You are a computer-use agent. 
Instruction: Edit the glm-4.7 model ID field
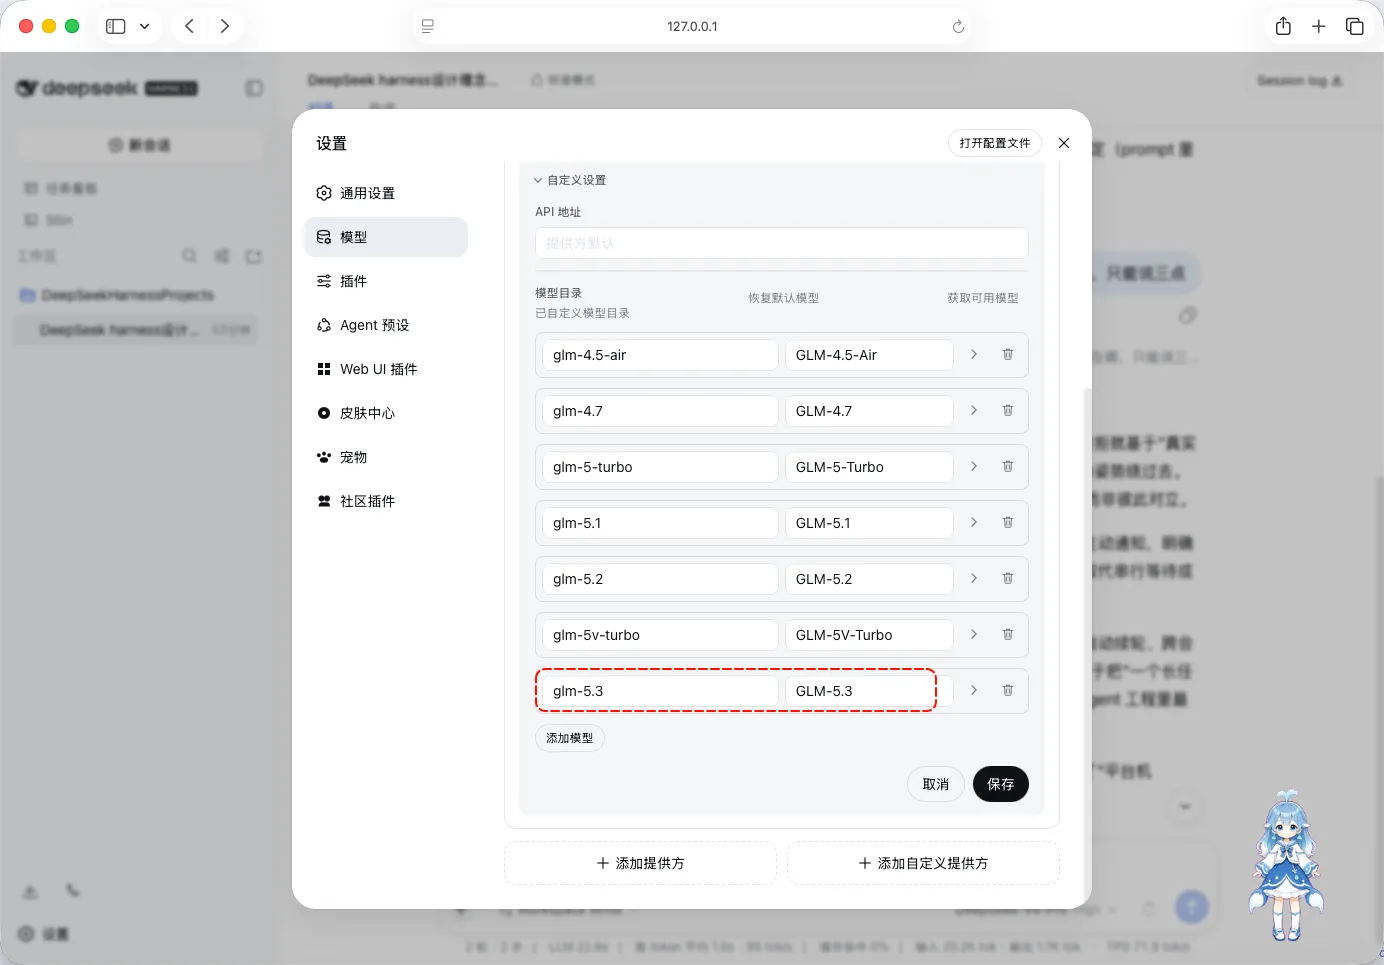(x=660, y=411)
